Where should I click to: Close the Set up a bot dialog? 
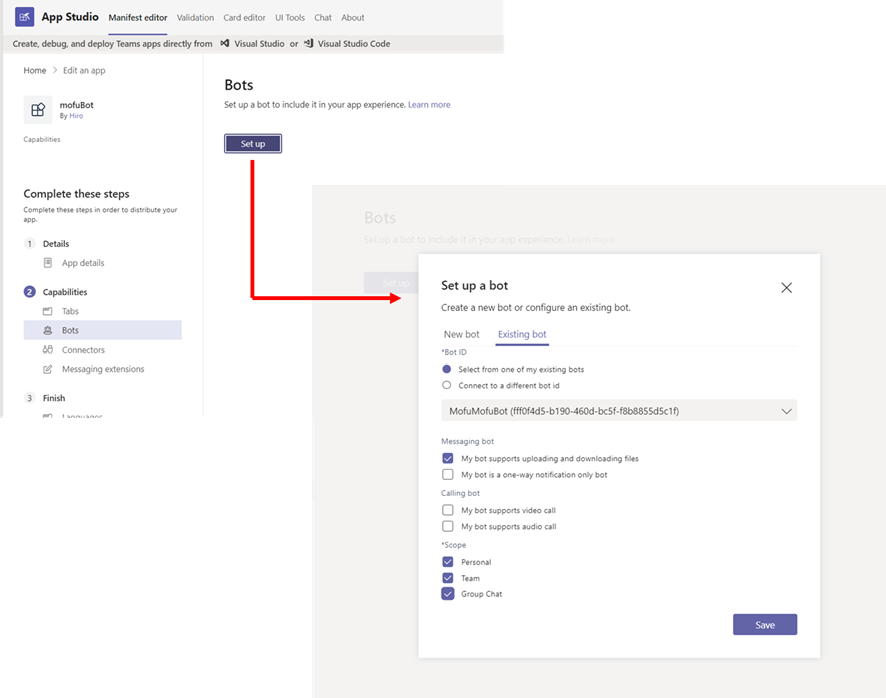point(786,288)
